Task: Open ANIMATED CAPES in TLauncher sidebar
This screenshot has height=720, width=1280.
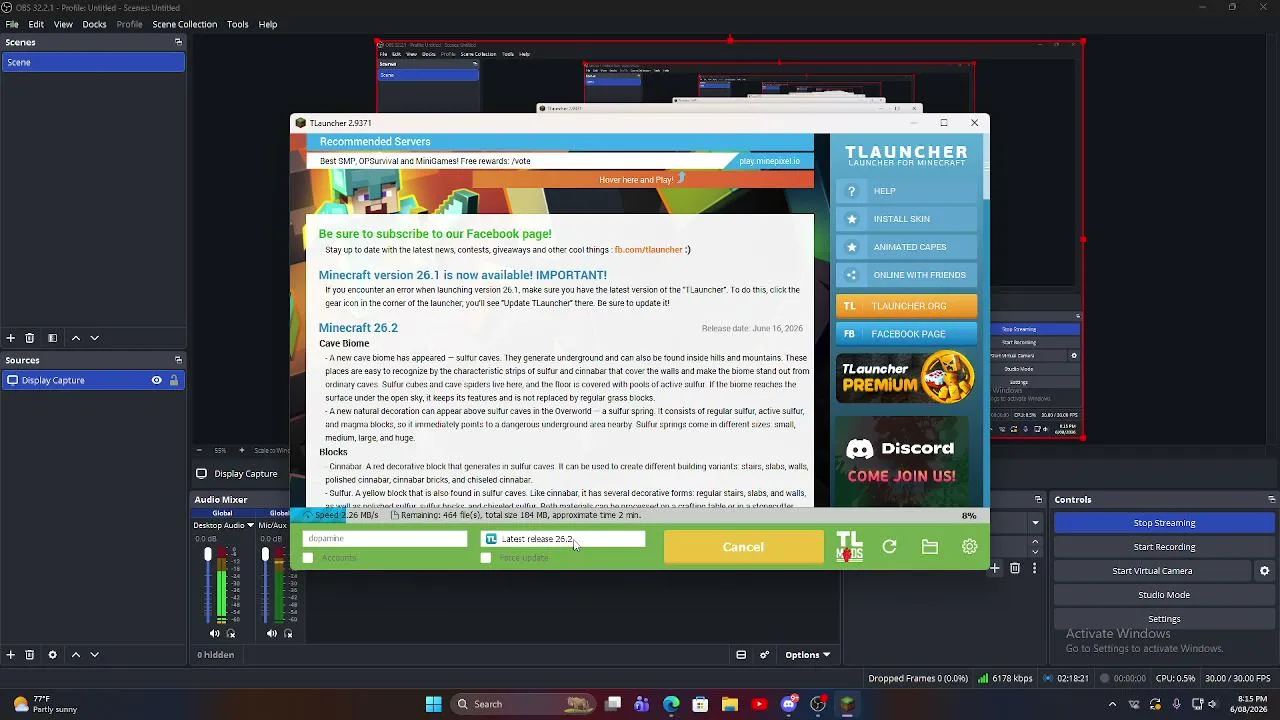Action: tap(906, 247)
